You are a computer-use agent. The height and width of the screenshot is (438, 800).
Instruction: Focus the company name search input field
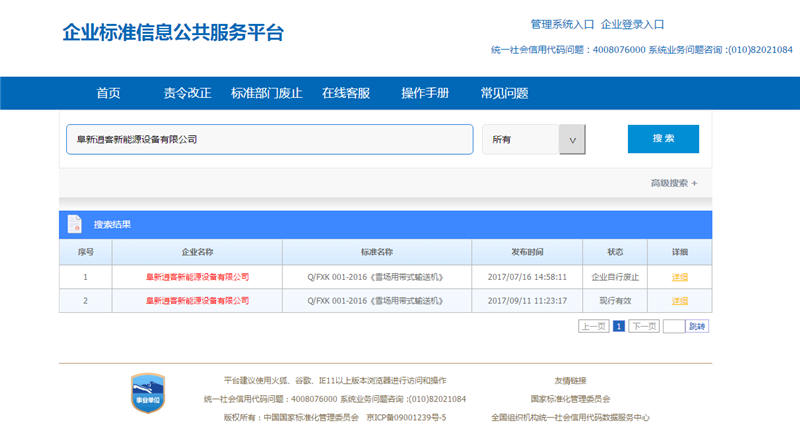coord(270,140)
